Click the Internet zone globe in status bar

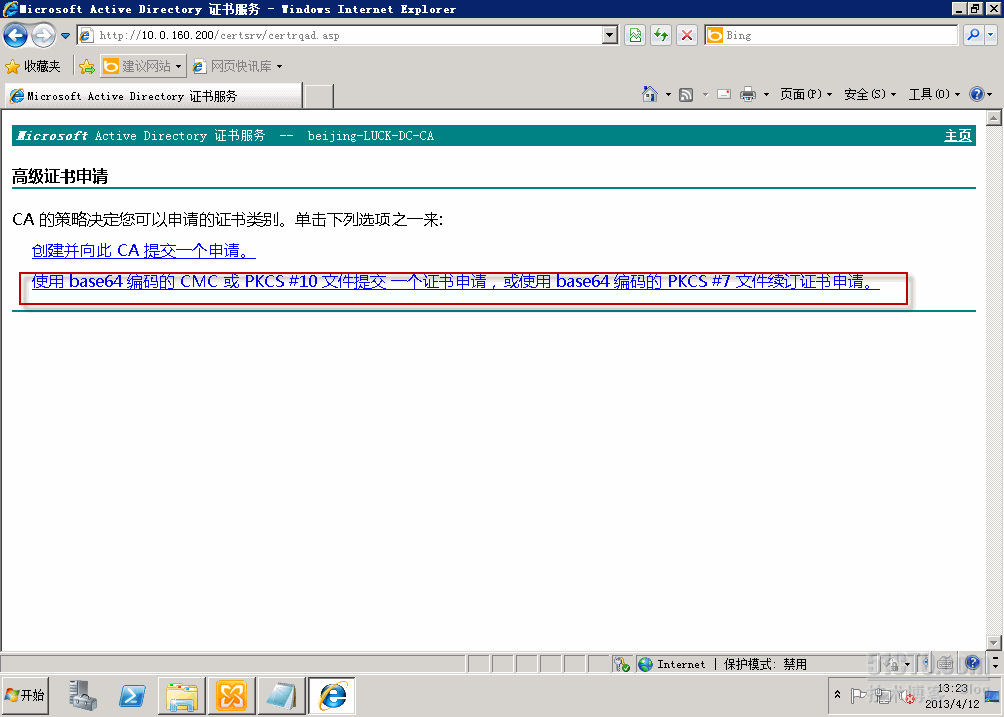pos(645,664)
